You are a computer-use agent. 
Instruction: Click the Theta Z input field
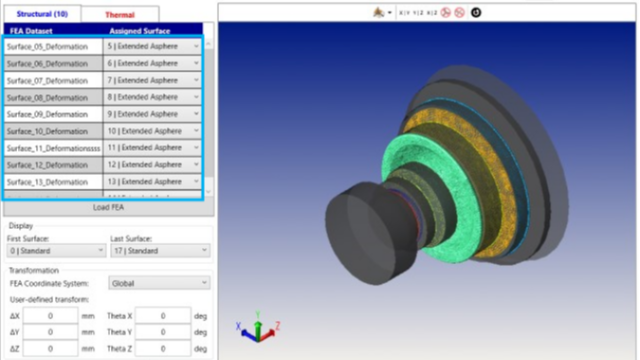coord(163,349)
